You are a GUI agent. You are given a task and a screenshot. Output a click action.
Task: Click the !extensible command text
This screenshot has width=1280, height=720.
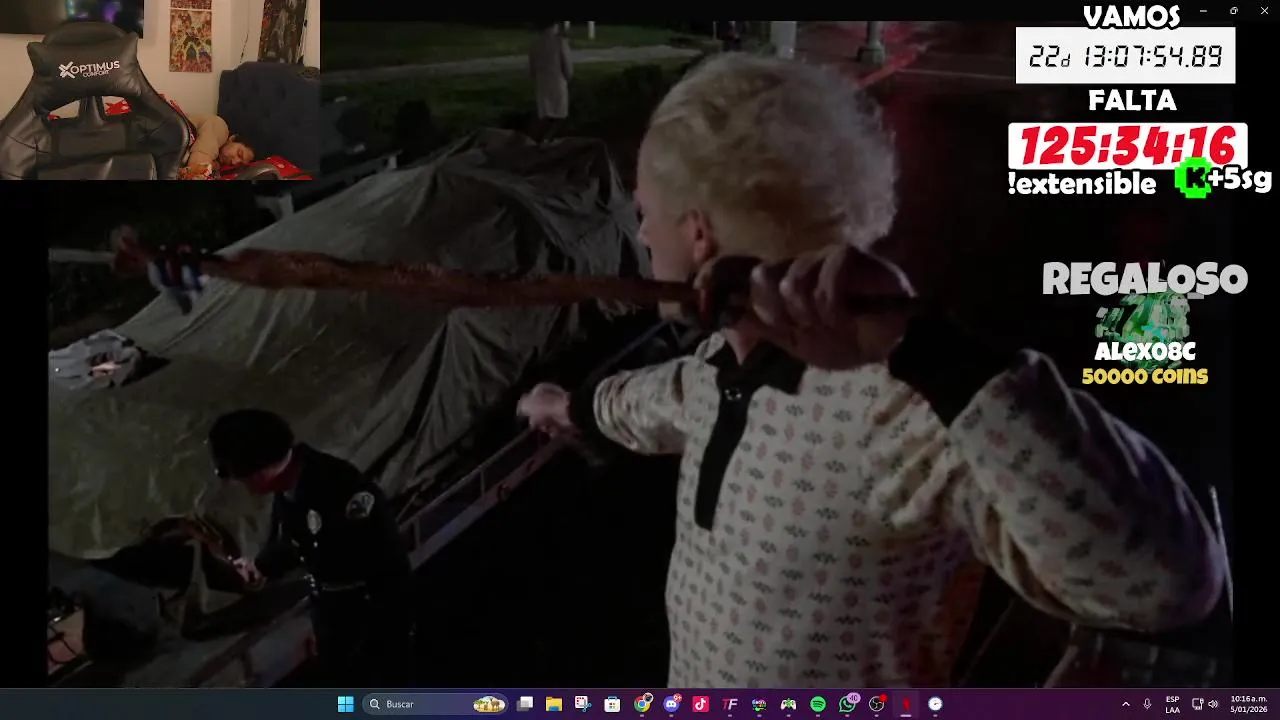(x=1082, y=183)
